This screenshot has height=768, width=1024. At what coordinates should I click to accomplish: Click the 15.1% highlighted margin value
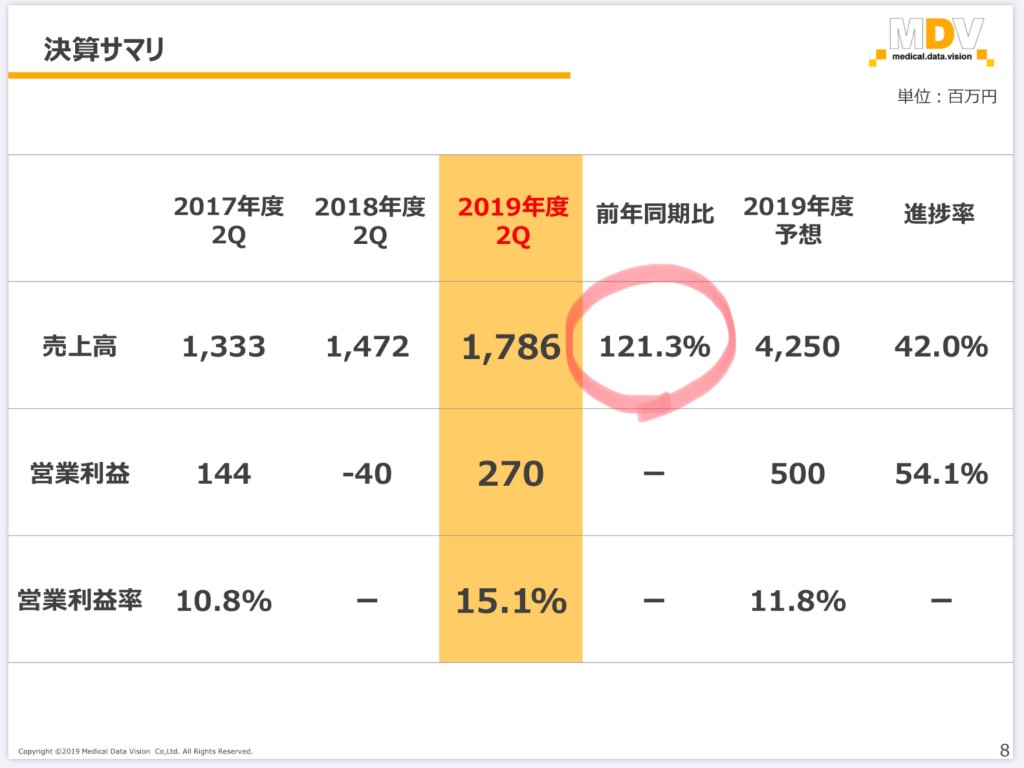point(511,601)
